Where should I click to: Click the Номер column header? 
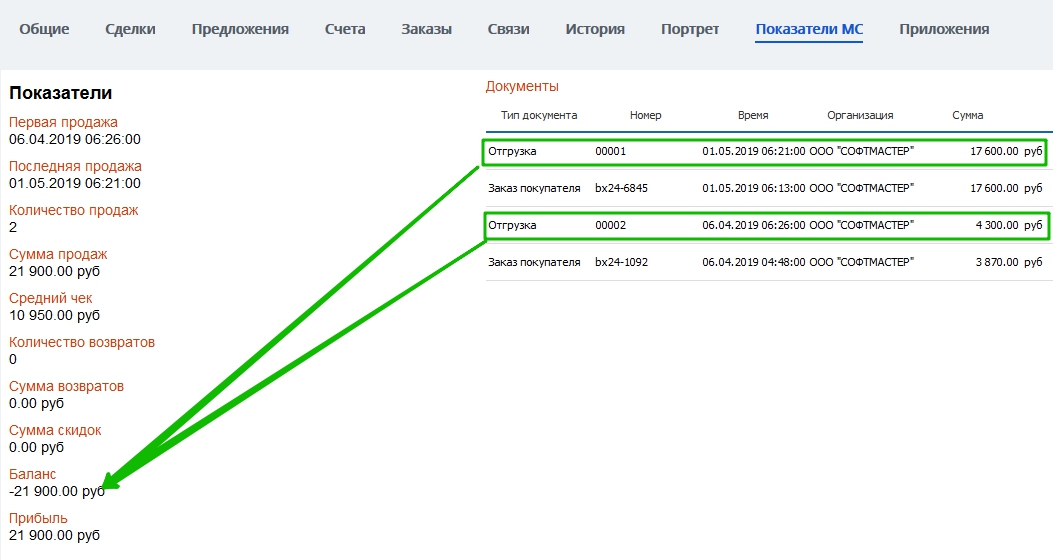(646, 115)
